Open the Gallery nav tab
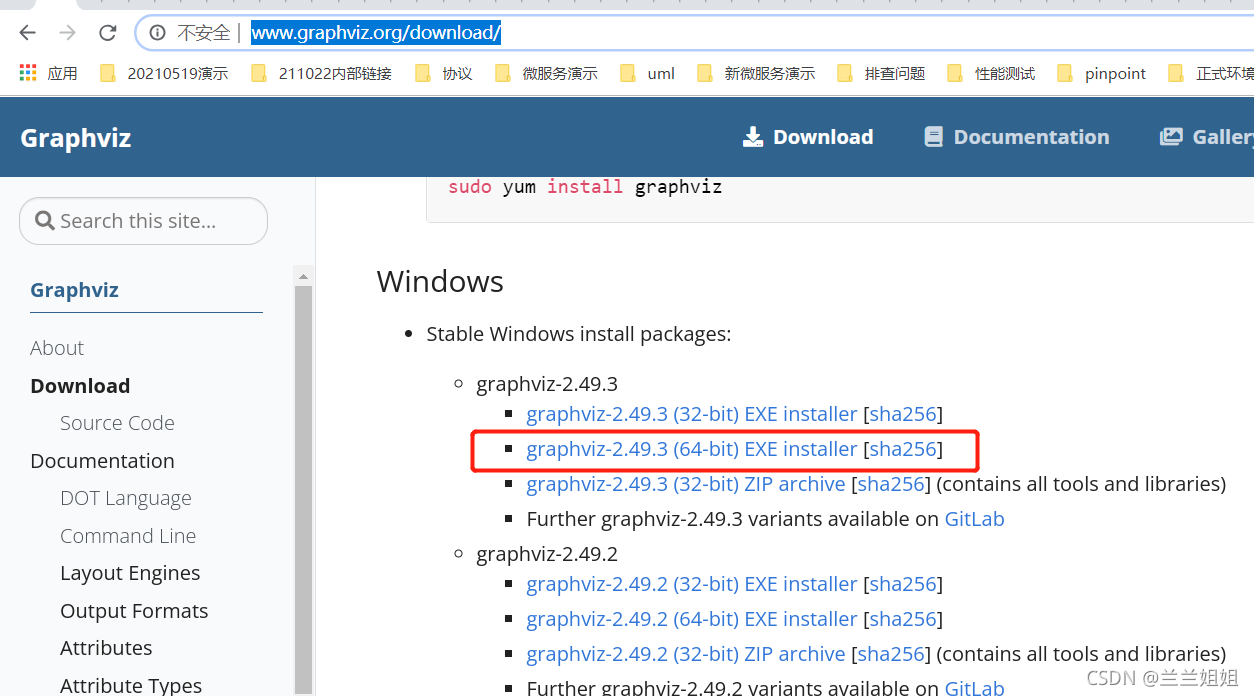 click(x=1206, y=137)
